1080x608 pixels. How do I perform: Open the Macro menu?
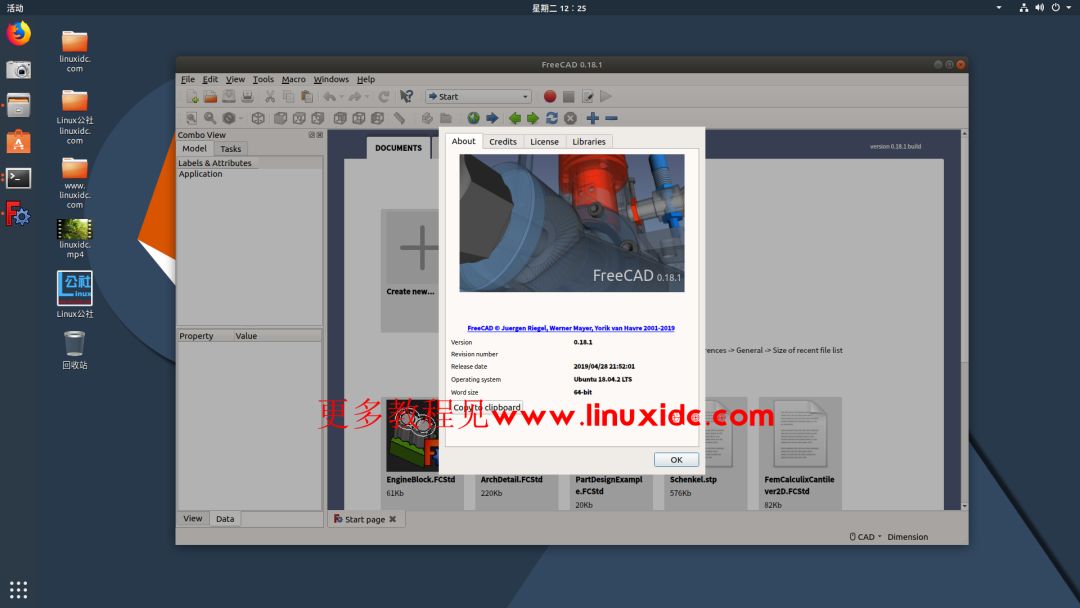point(294,79)
